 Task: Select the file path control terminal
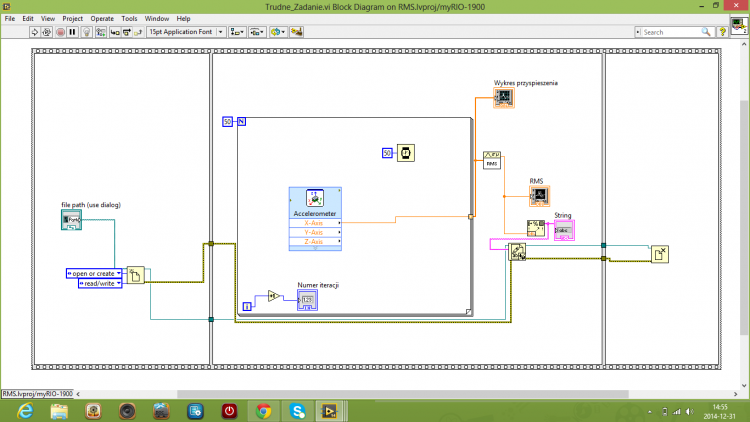point(71,220)
